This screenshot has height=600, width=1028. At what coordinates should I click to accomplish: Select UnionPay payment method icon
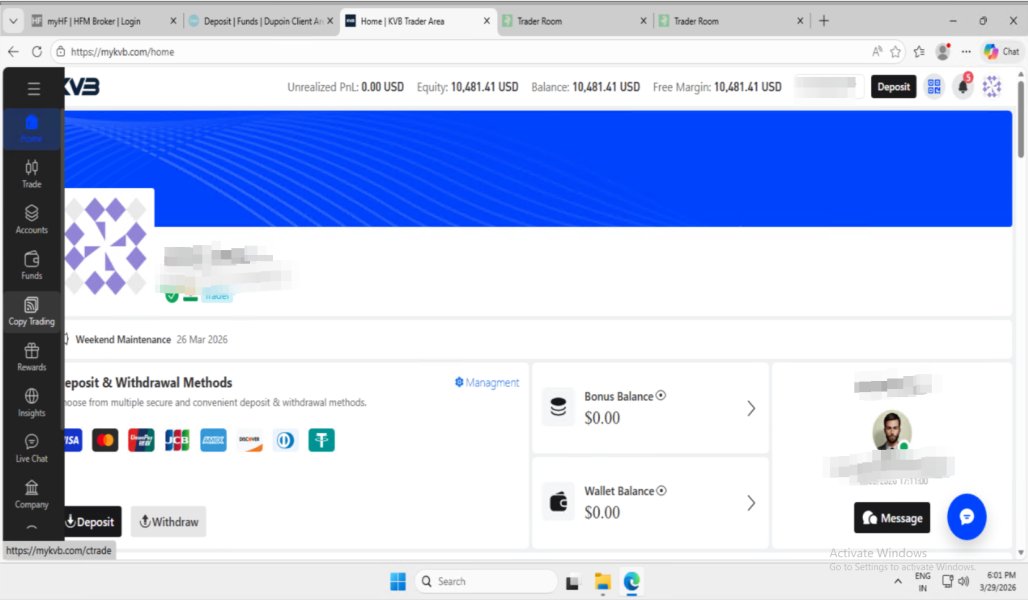141,440
